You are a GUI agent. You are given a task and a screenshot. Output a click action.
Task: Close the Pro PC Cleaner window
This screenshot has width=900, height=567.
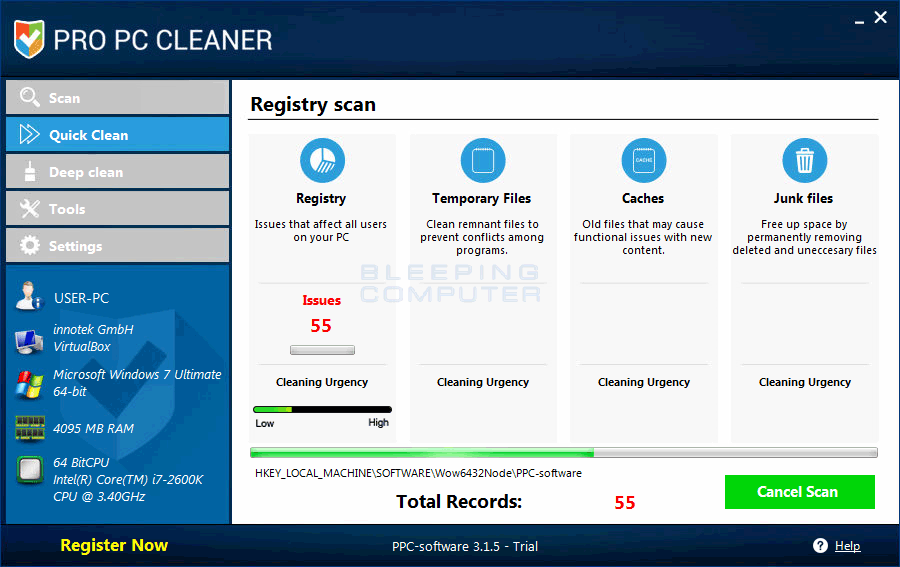pyautogui.click(x=880, y=18)
